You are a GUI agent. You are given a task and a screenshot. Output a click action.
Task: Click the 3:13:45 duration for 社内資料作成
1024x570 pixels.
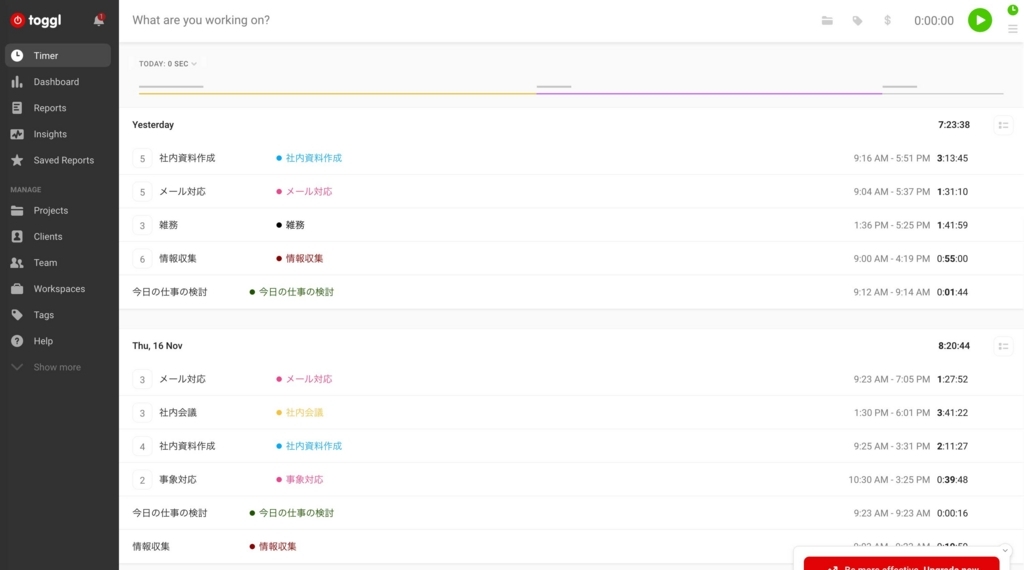click(x=952, y=158)
